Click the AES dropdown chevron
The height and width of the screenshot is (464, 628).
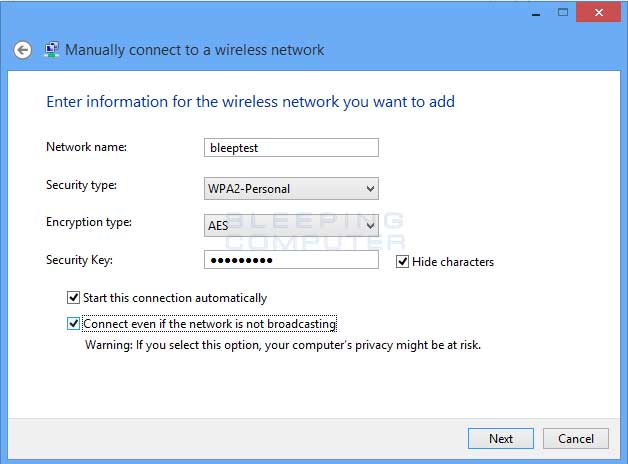pyautogui.click(x=370, y=225)
